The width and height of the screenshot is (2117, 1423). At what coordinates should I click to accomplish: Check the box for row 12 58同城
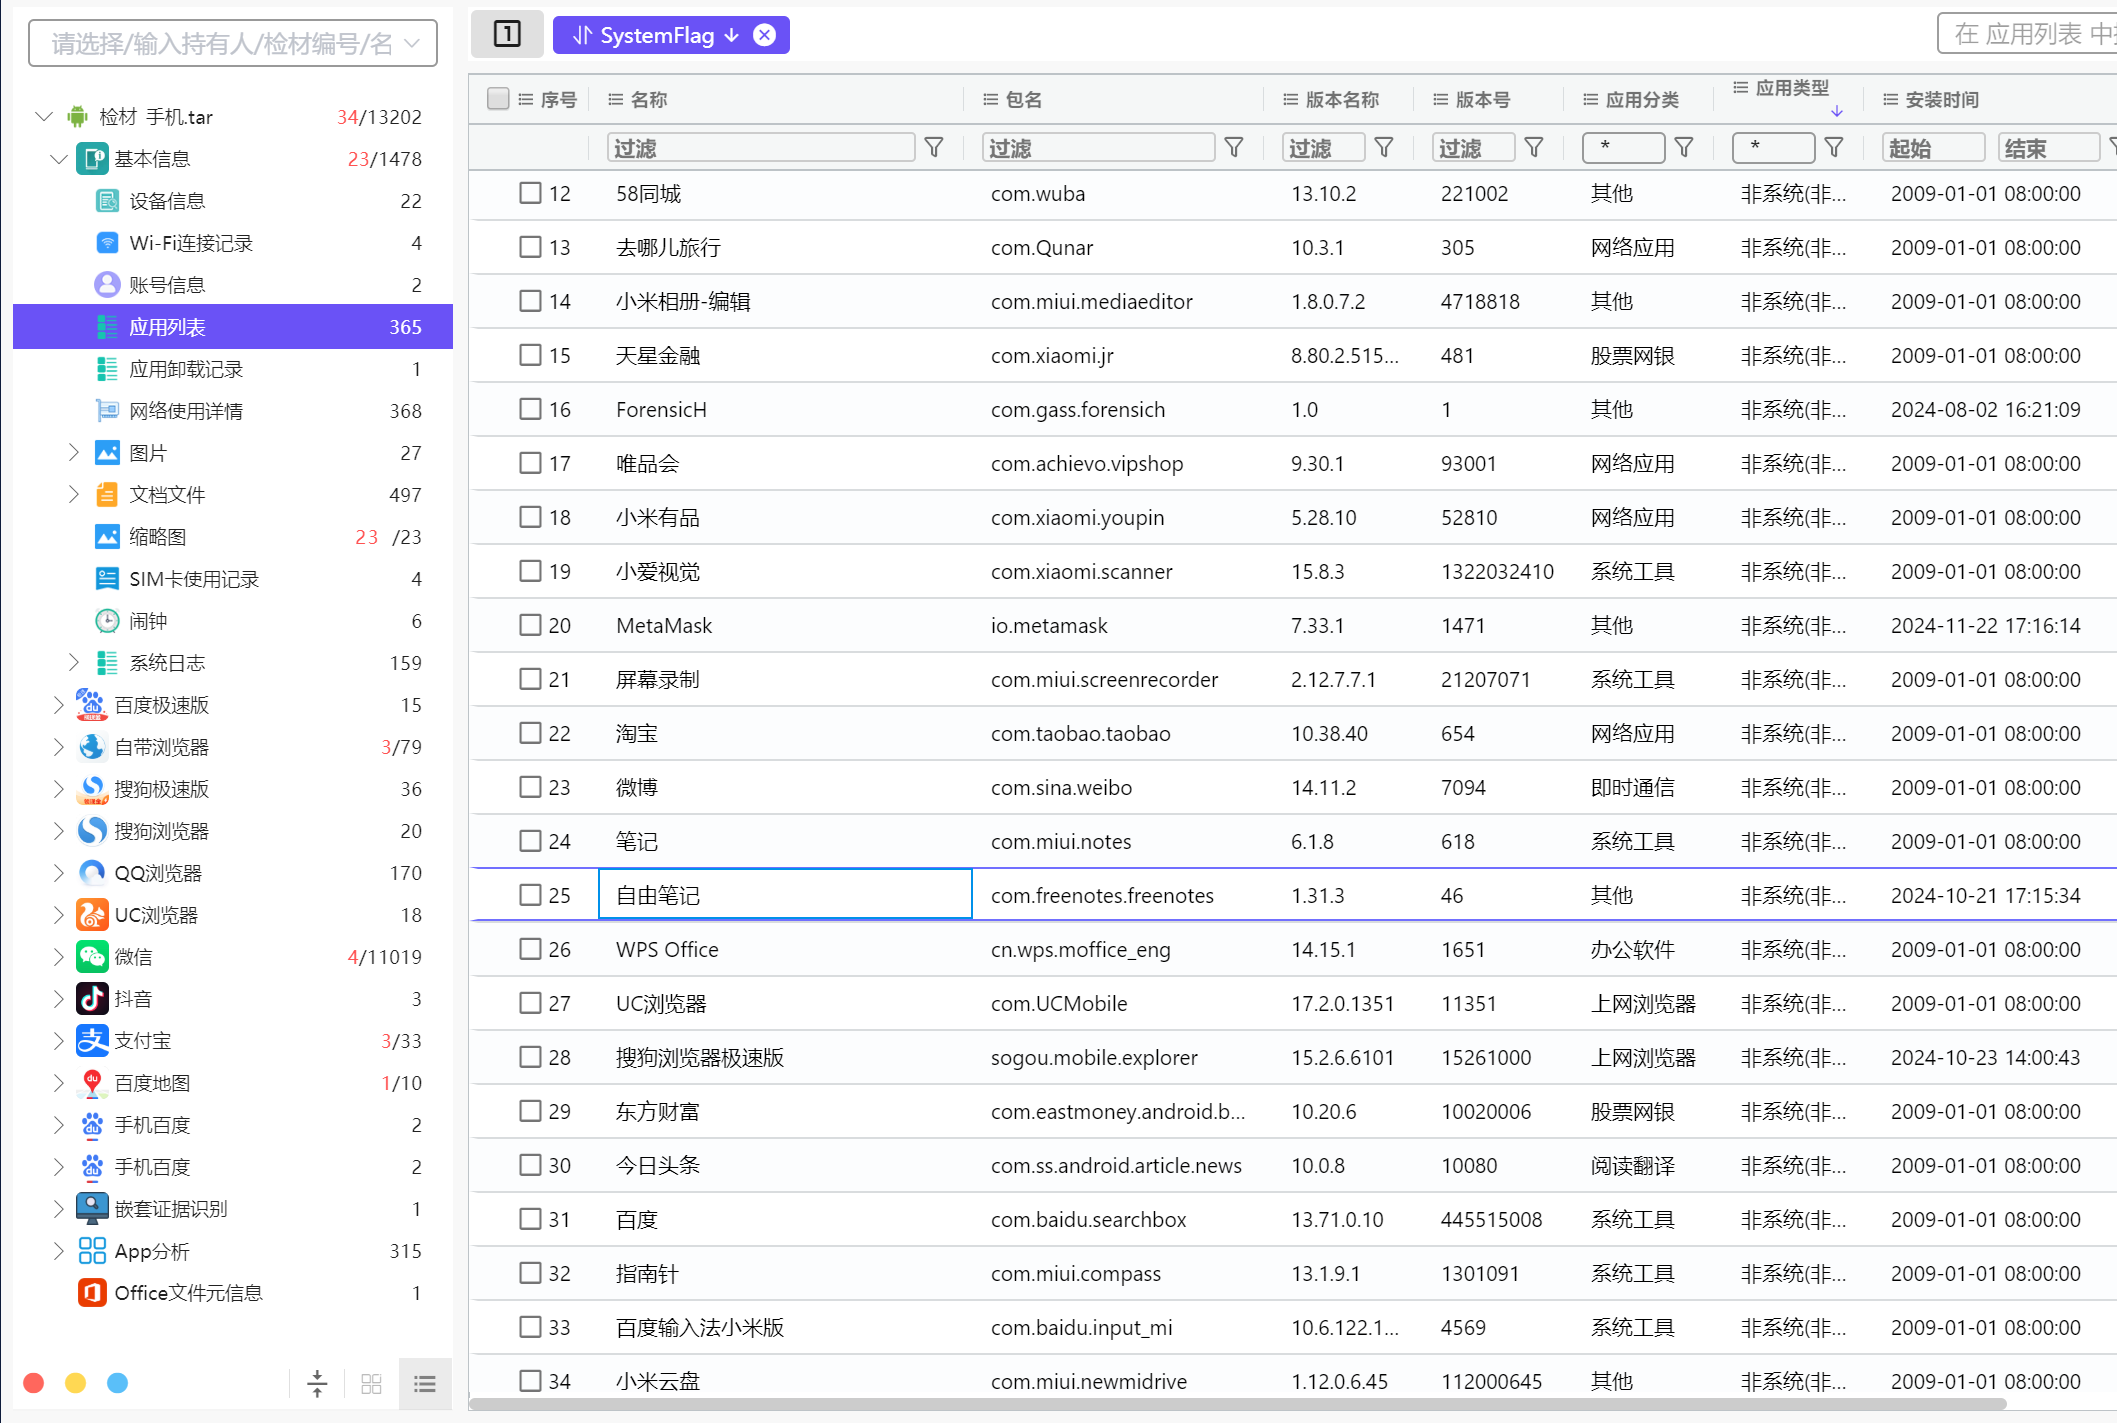(530, 193)
